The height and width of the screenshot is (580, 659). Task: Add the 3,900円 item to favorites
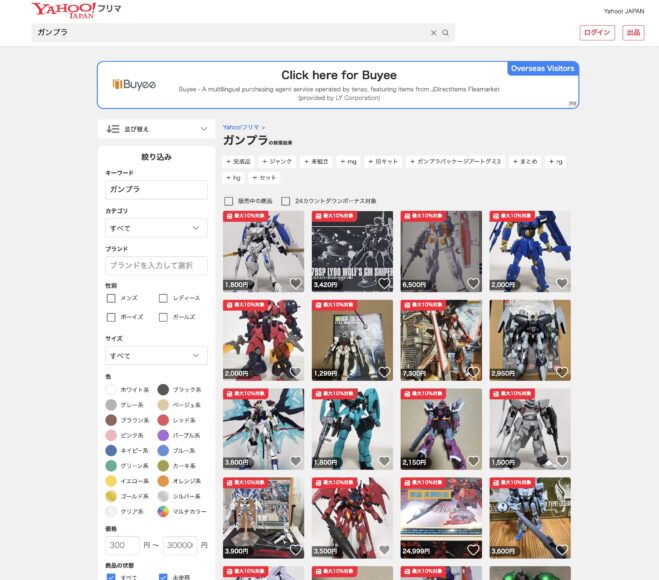[295, 550]
